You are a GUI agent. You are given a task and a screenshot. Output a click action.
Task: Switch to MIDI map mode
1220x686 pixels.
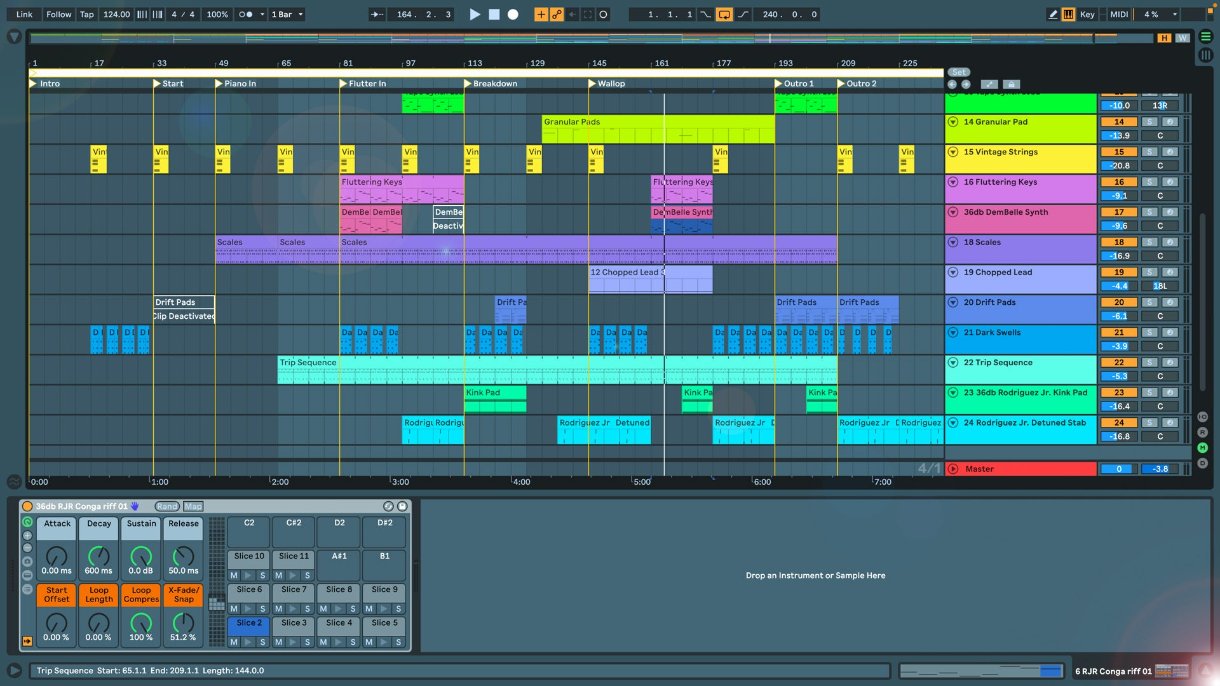[x=1119, y=15]
